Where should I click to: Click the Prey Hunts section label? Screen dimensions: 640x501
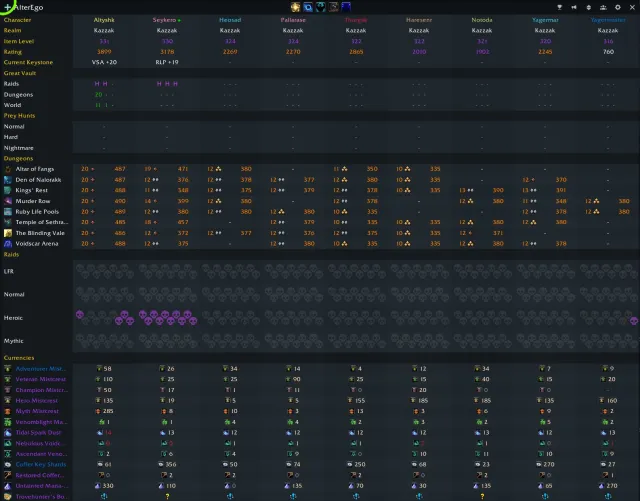coord(19,116)
